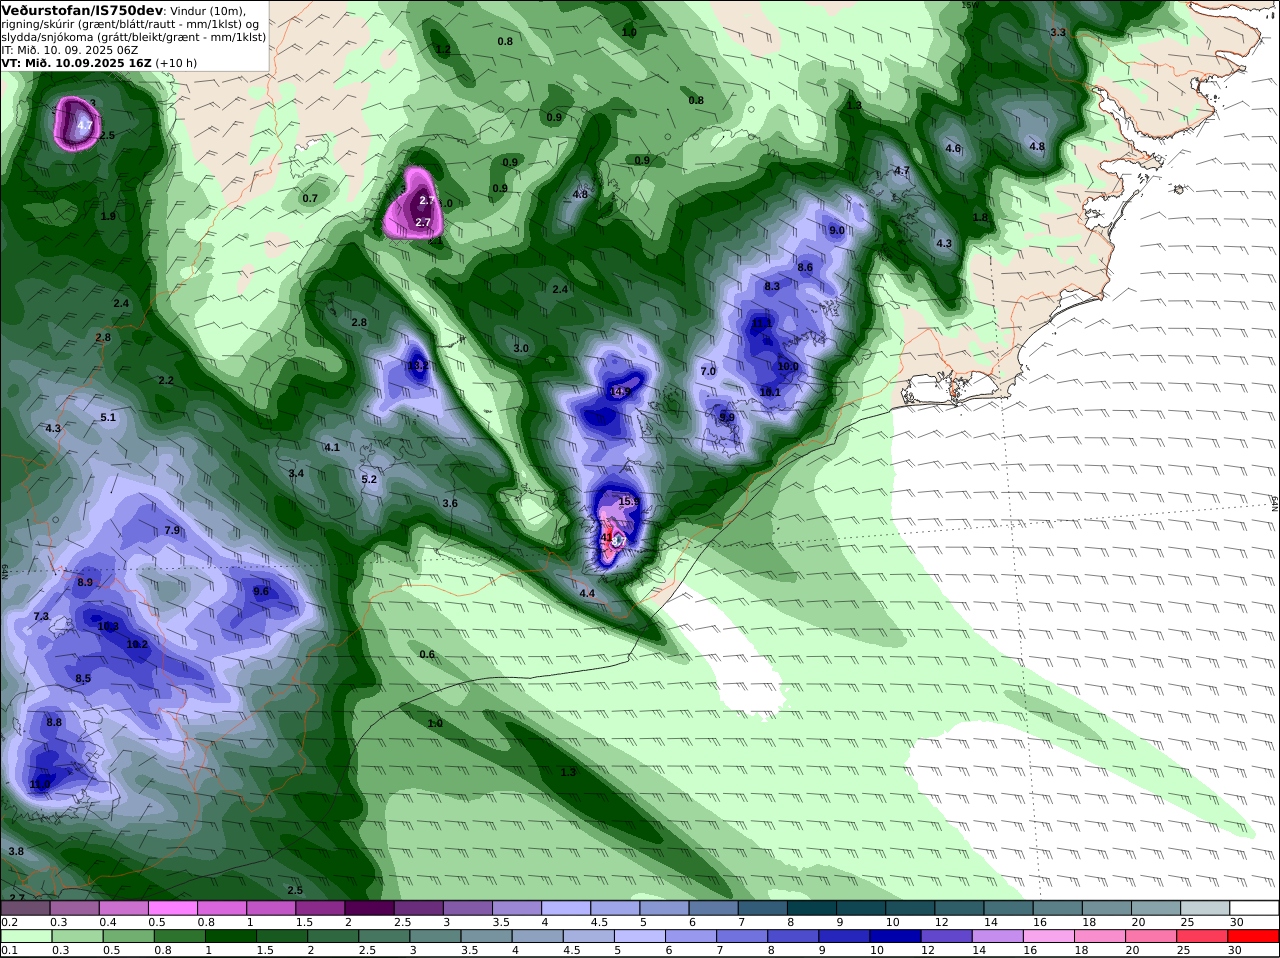Click the 9.6 precipitation label
This screenshot has width=1280, height=958.
pos(261,591)
